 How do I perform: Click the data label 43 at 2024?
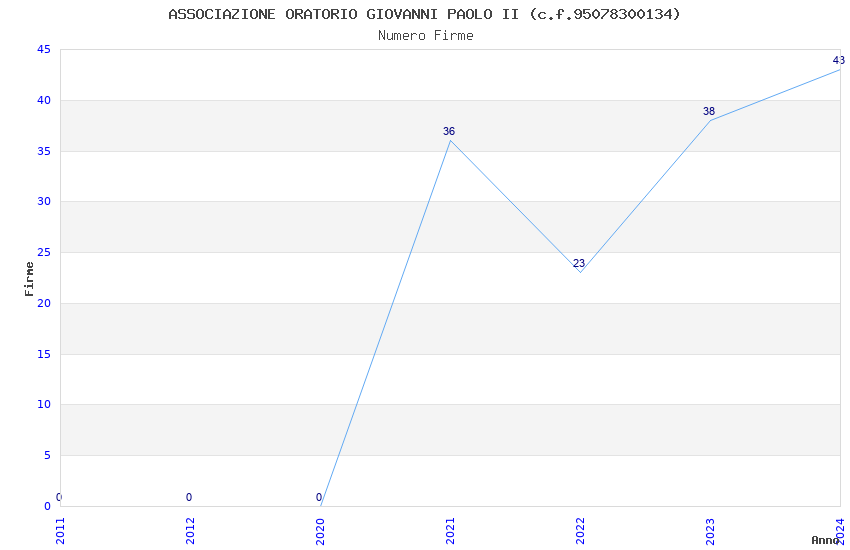point(839,60)
